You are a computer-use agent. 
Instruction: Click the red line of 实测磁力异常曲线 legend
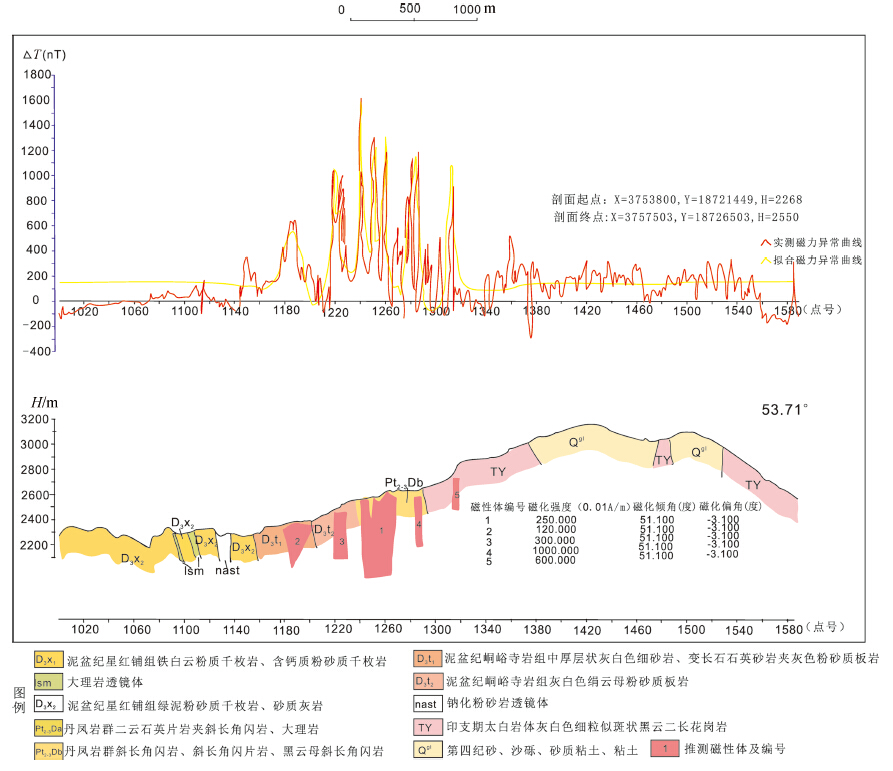click(x=765, y=243)
